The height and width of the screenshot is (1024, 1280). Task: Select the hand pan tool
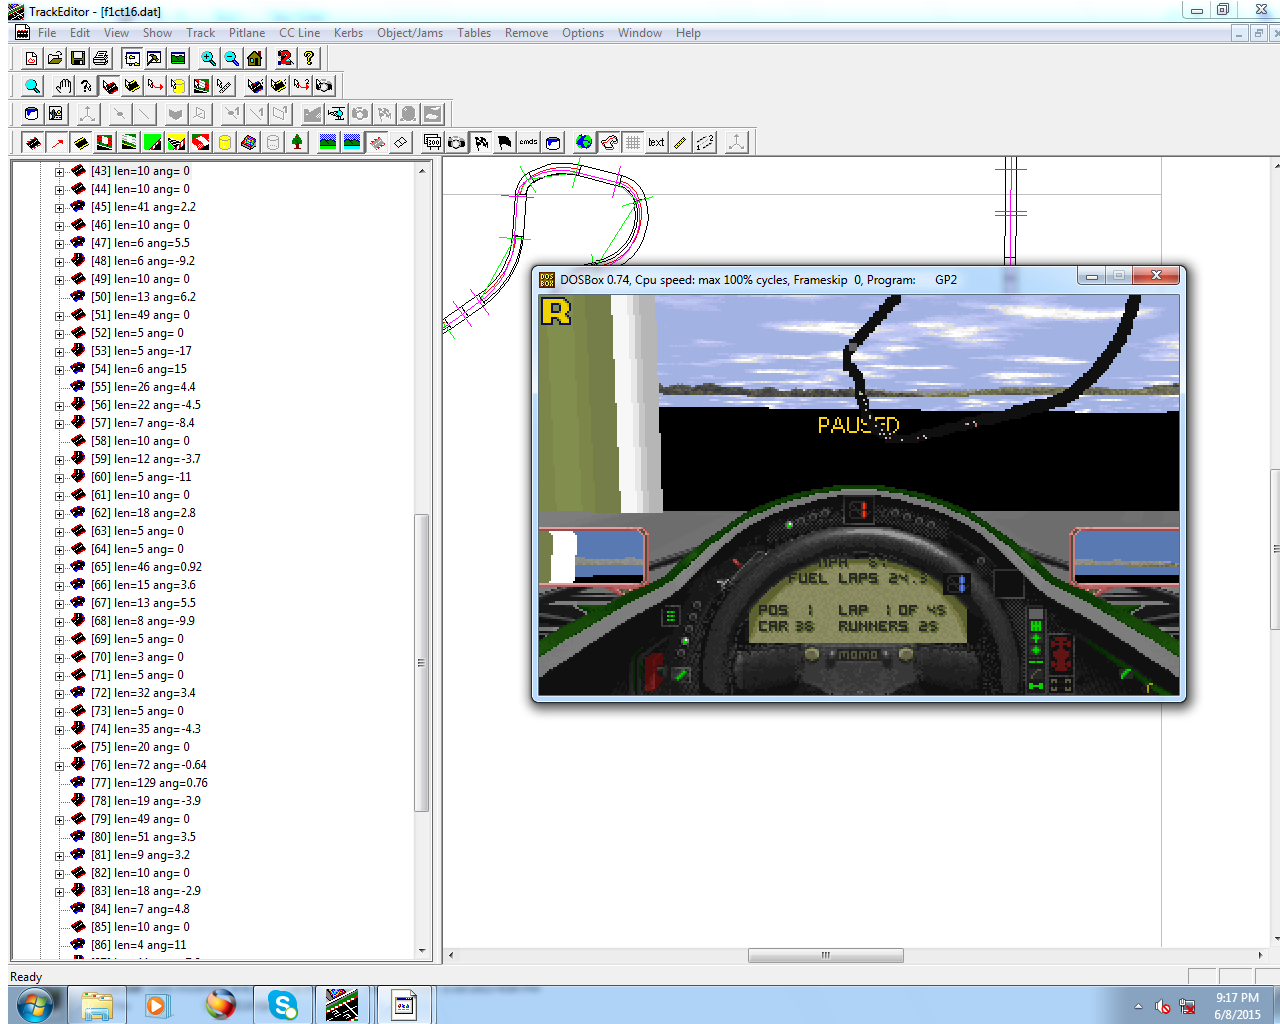tap(64, 86)
